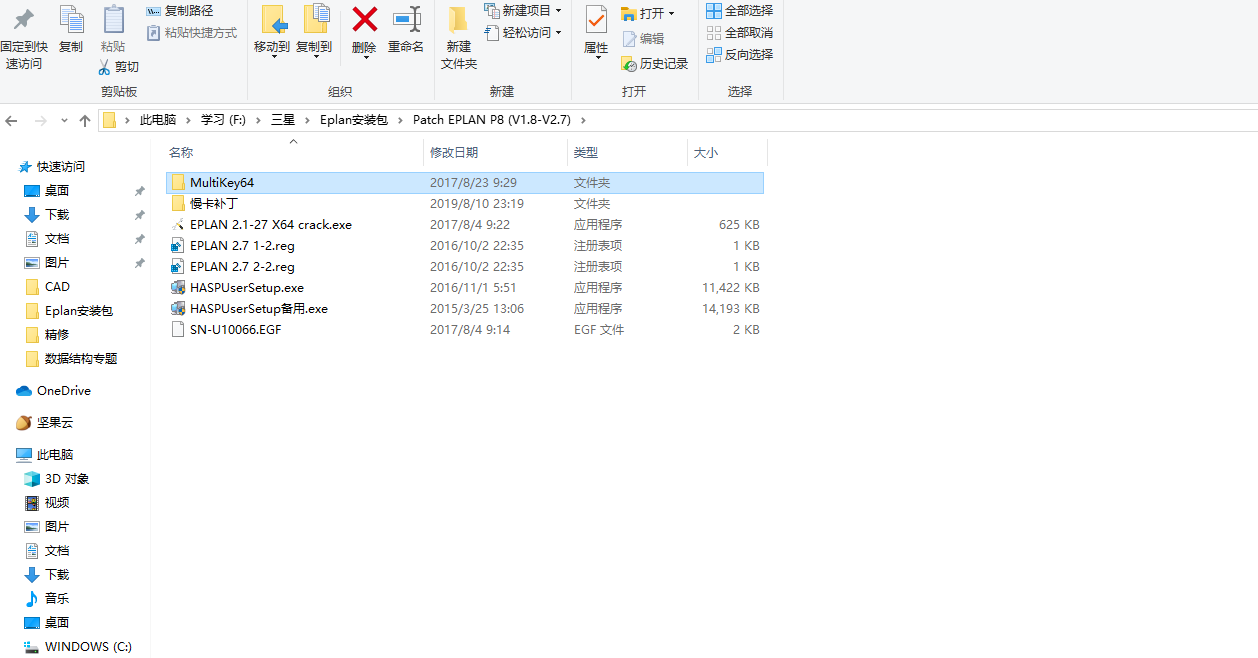Image resolution: width=1258 pixels, height=658 pixels.
Task: Click the Properties (属性) icon
Action: click(596, 20)
